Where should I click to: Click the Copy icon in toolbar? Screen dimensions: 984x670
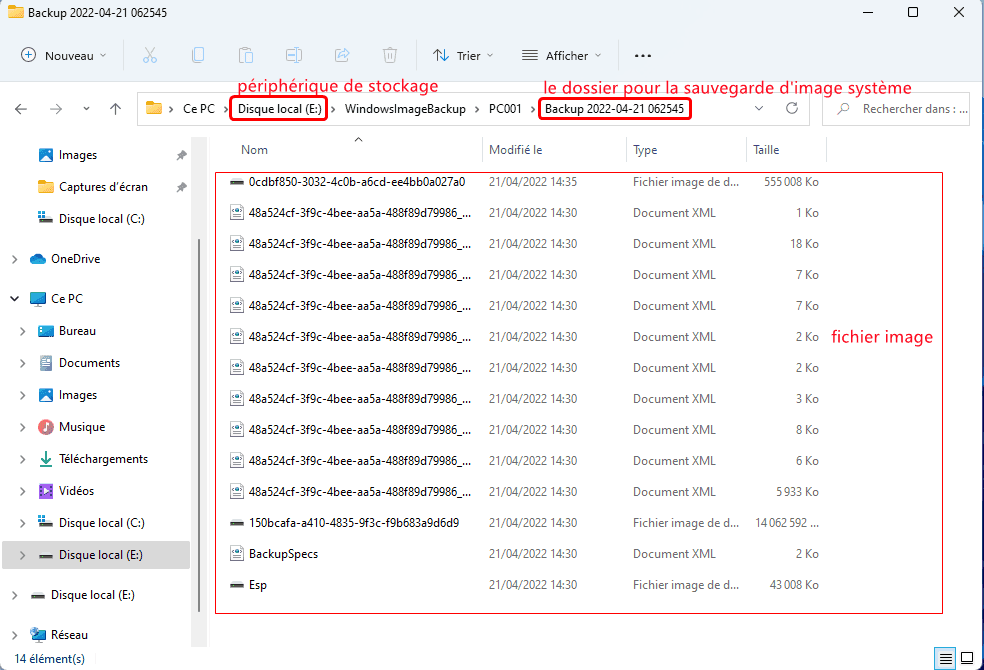pyautogui.click(x=198, y=56)
